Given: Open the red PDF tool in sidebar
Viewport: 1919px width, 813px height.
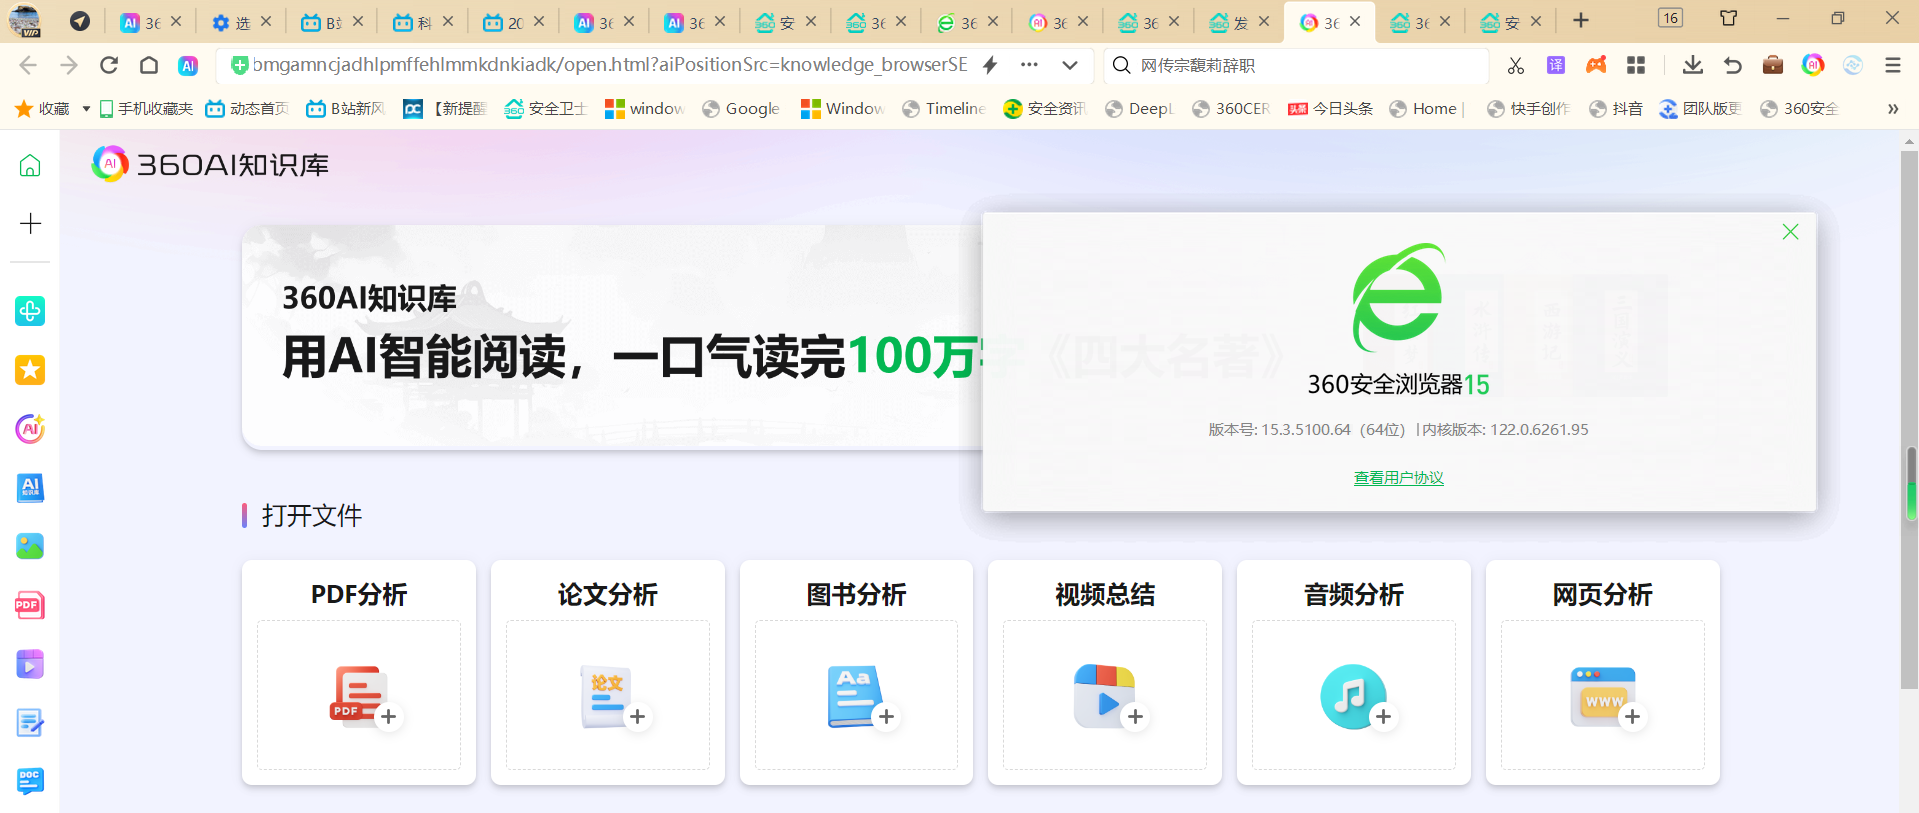Looking at the screenshot, I should [30, 605].
